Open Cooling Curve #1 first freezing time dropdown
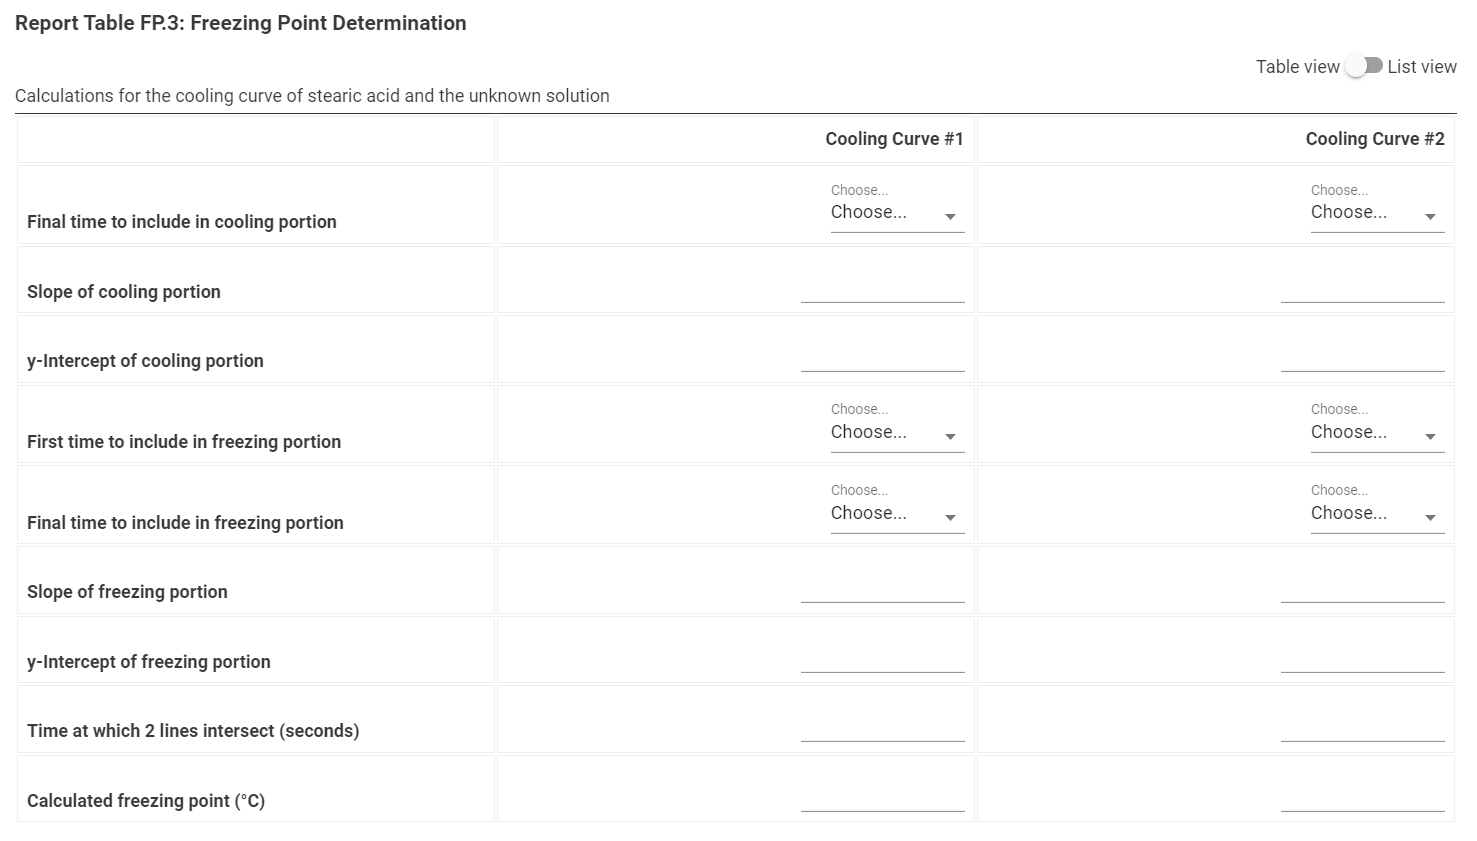Image resolution: width=1477 pixels, height=841 pixels. [896, 433]
